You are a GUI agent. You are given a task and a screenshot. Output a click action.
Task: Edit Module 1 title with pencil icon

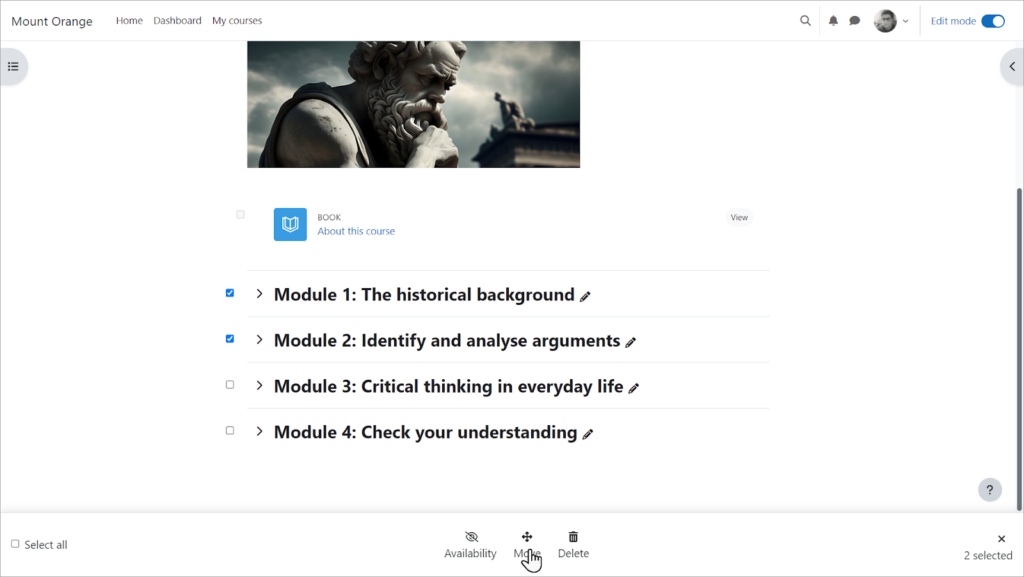click(x=585, y=296)
